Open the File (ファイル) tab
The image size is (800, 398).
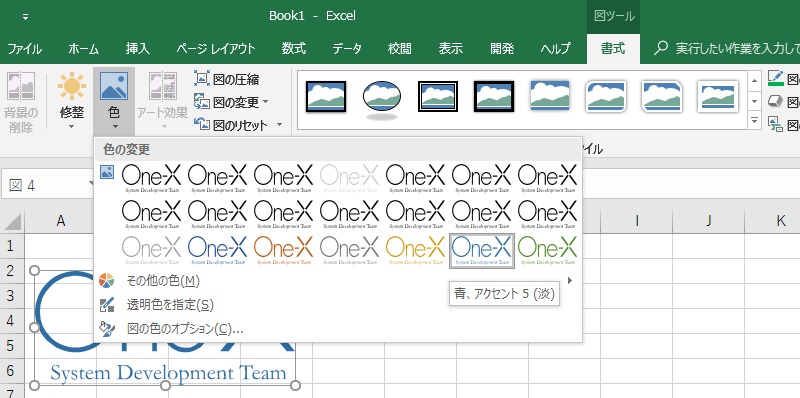point(24,49)
